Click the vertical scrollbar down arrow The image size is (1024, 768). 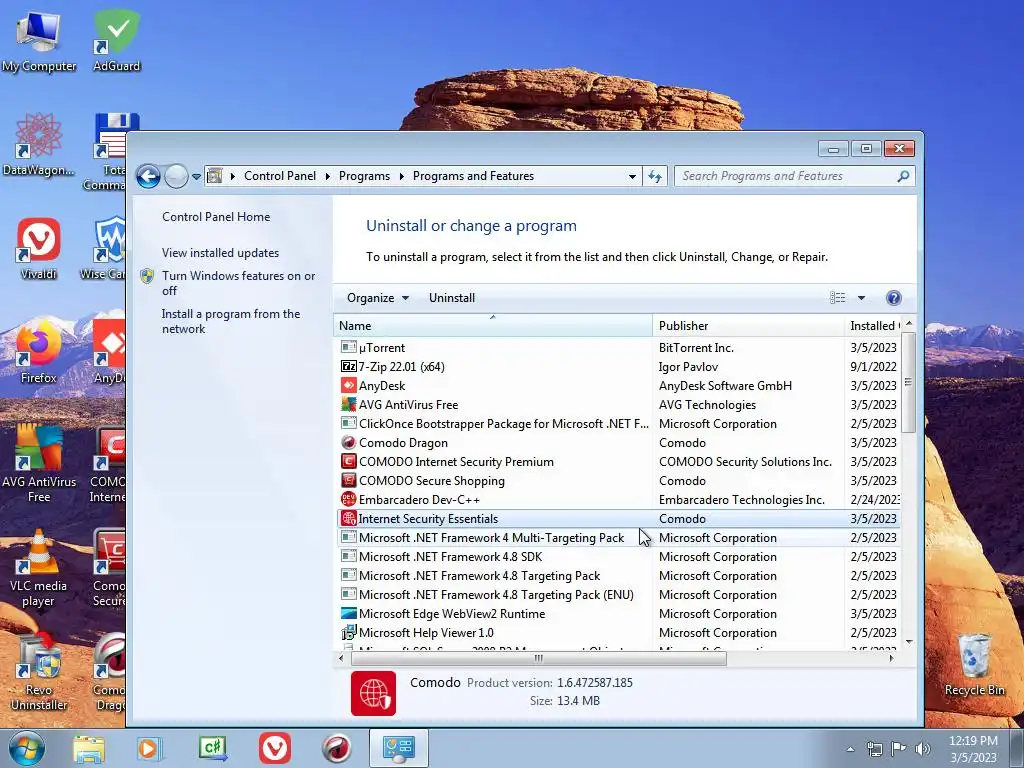tap(908, 641)
